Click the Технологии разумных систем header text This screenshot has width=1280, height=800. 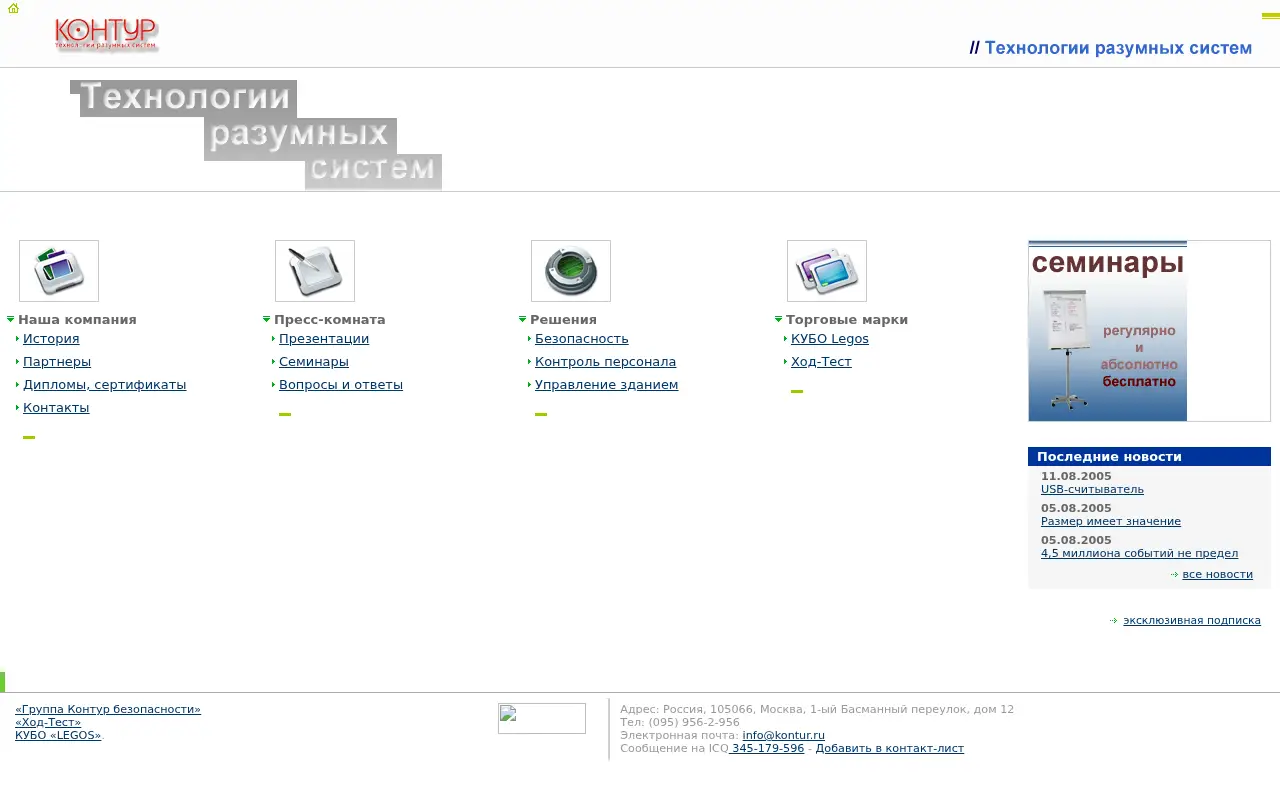coord(1111,48)
